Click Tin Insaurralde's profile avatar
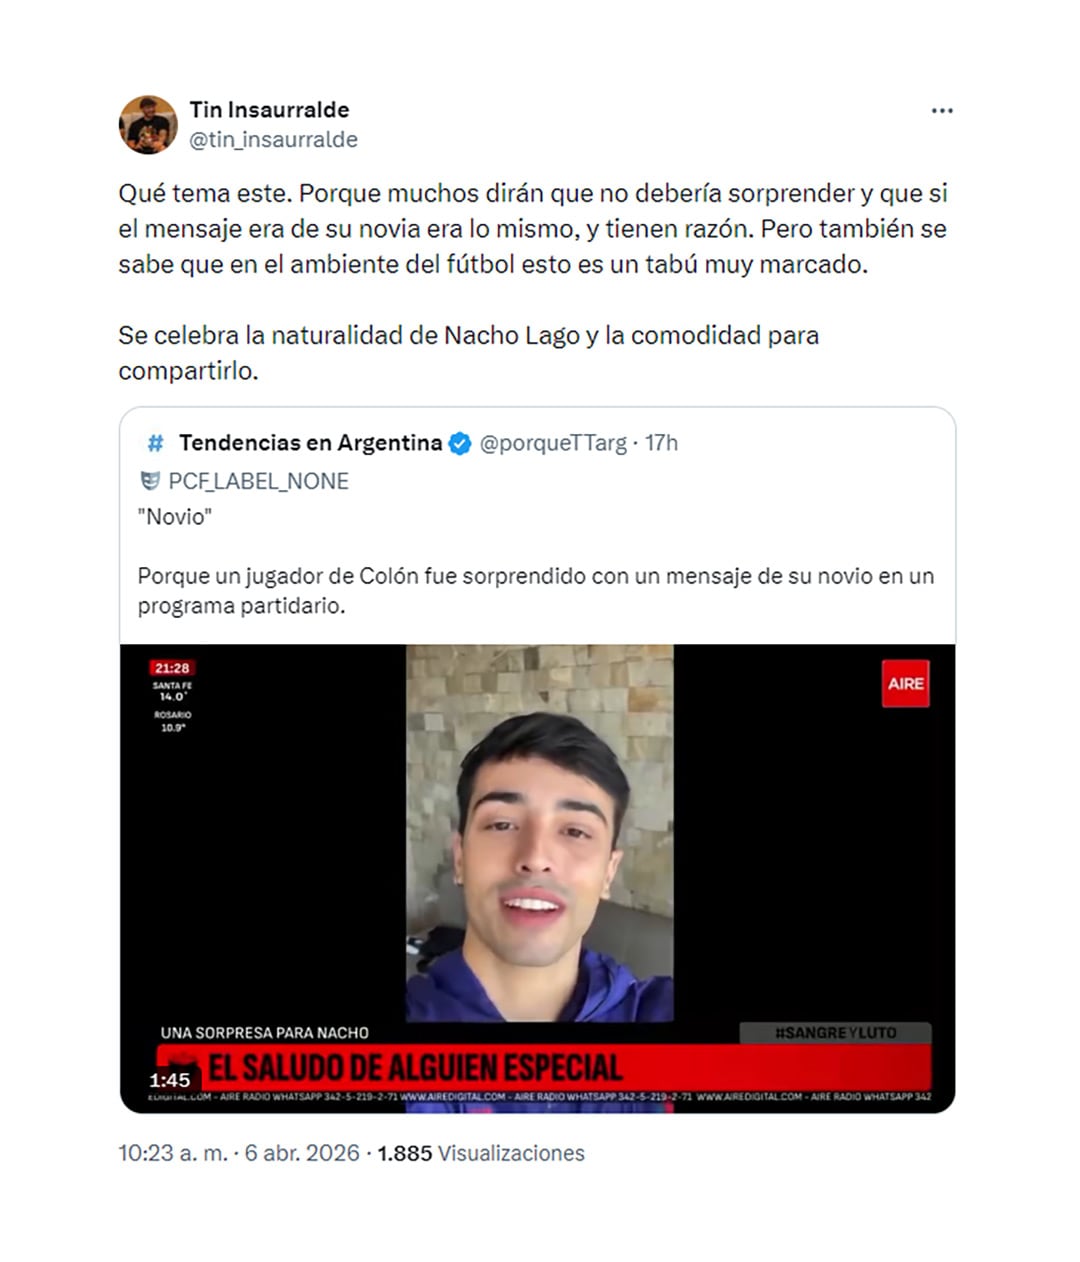1080x1262 pixels. coord(148,125)
